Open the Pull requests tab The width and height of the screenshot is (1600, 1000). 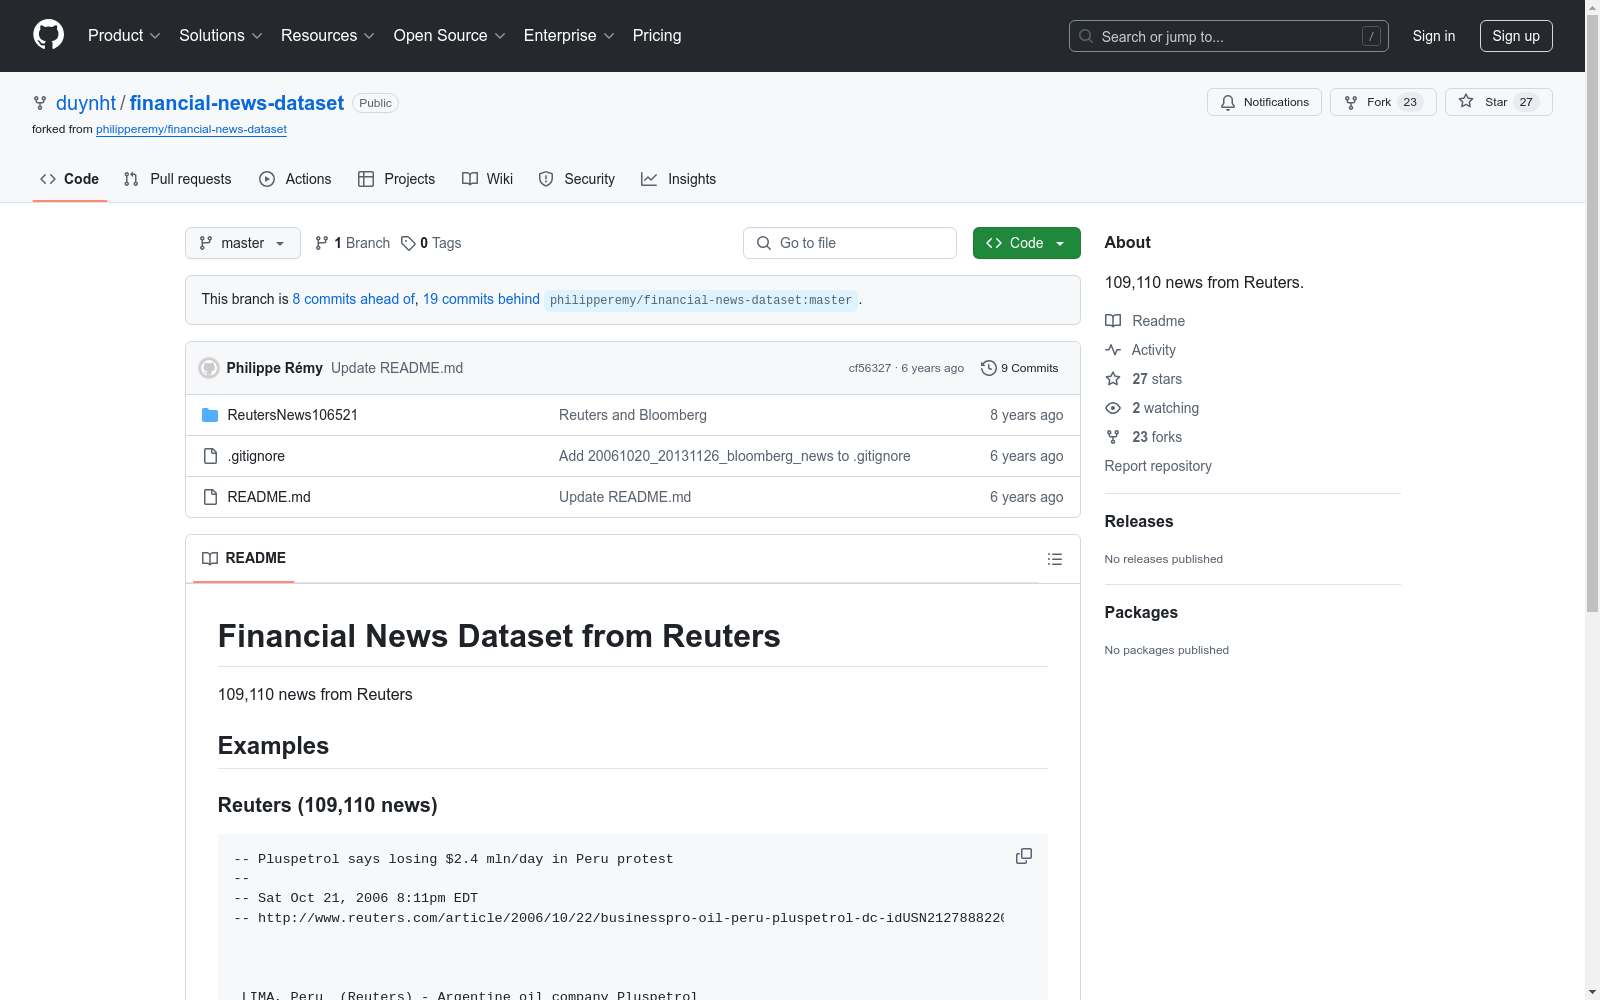tap(177, 179)
